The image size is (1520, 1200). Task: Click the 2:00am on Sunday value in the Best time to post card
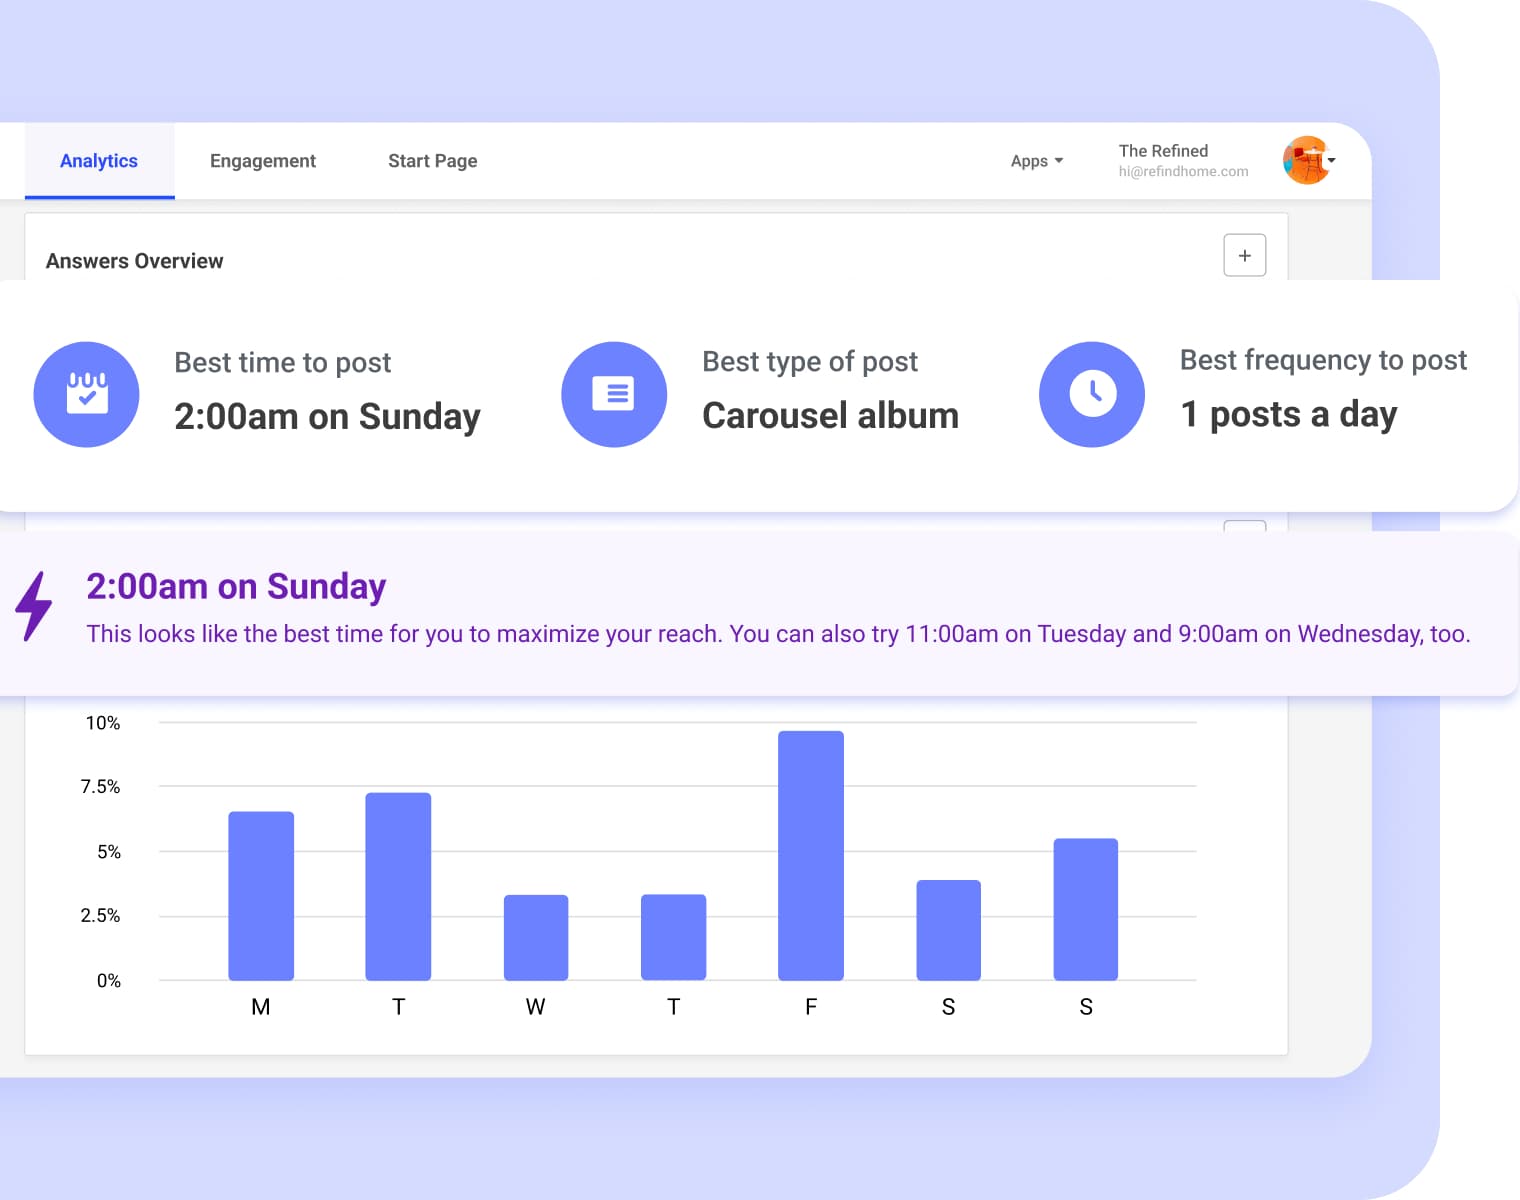[327, 416]
